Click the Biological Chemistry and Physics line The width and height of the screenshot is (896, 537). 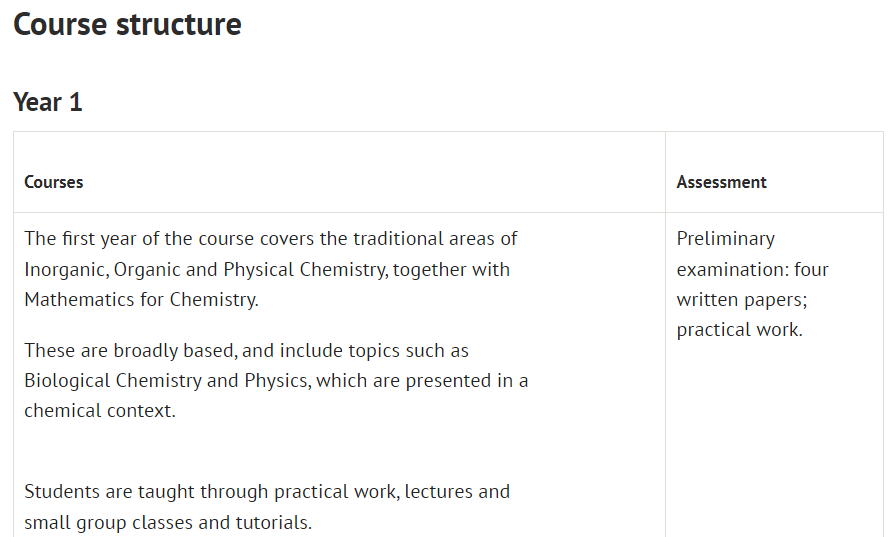click(276, 380)
